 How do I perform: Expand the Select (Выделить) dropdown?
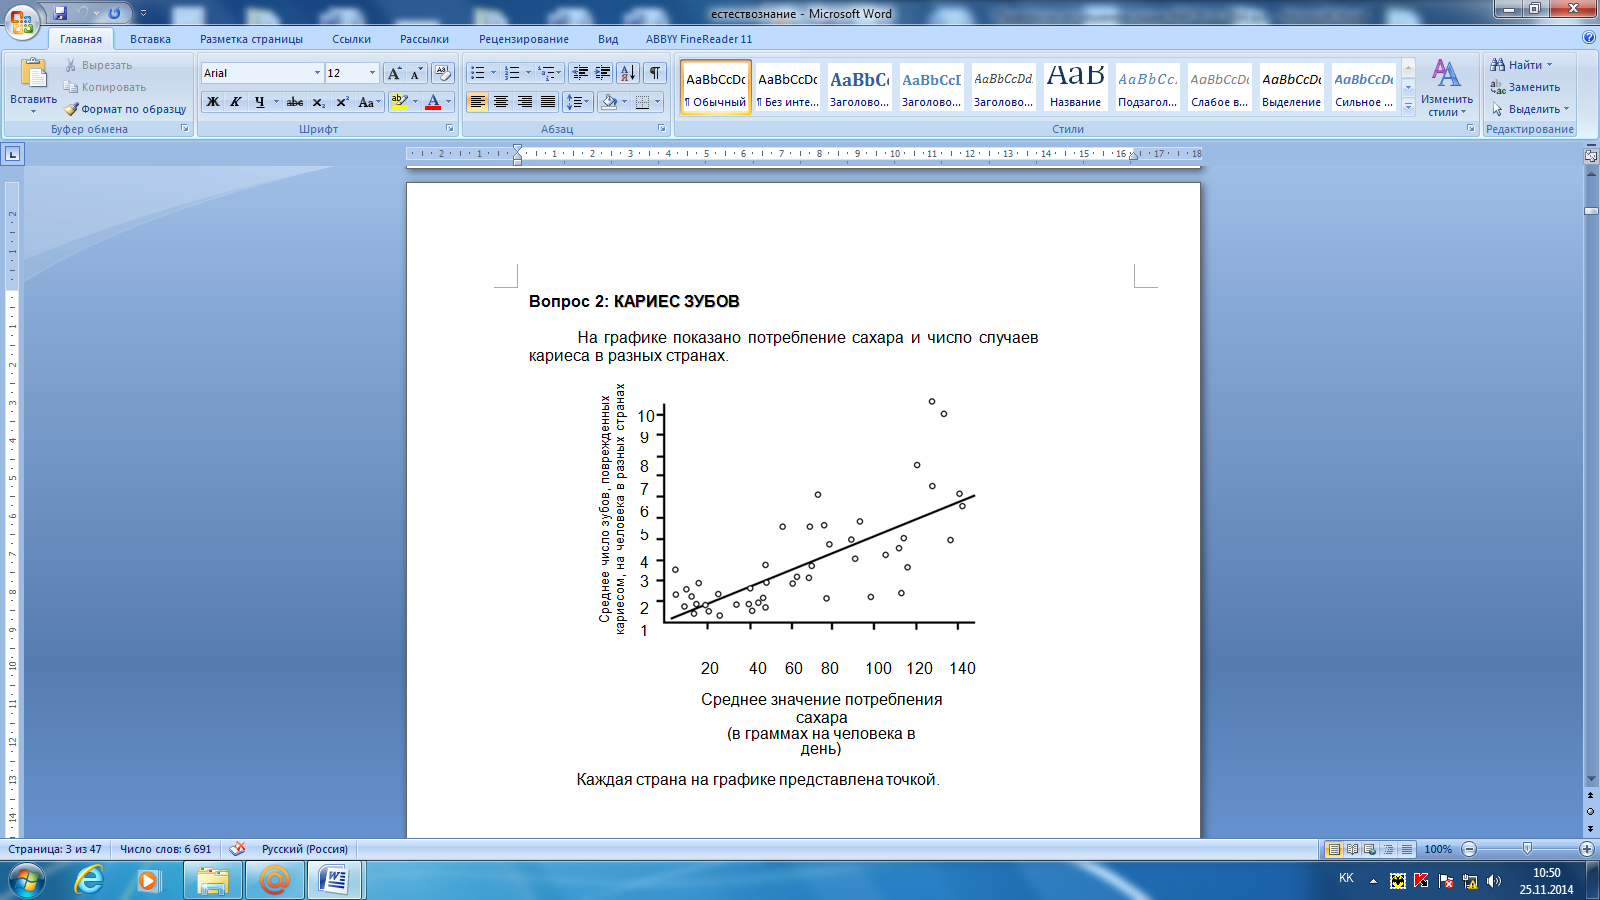[1566, 109]
